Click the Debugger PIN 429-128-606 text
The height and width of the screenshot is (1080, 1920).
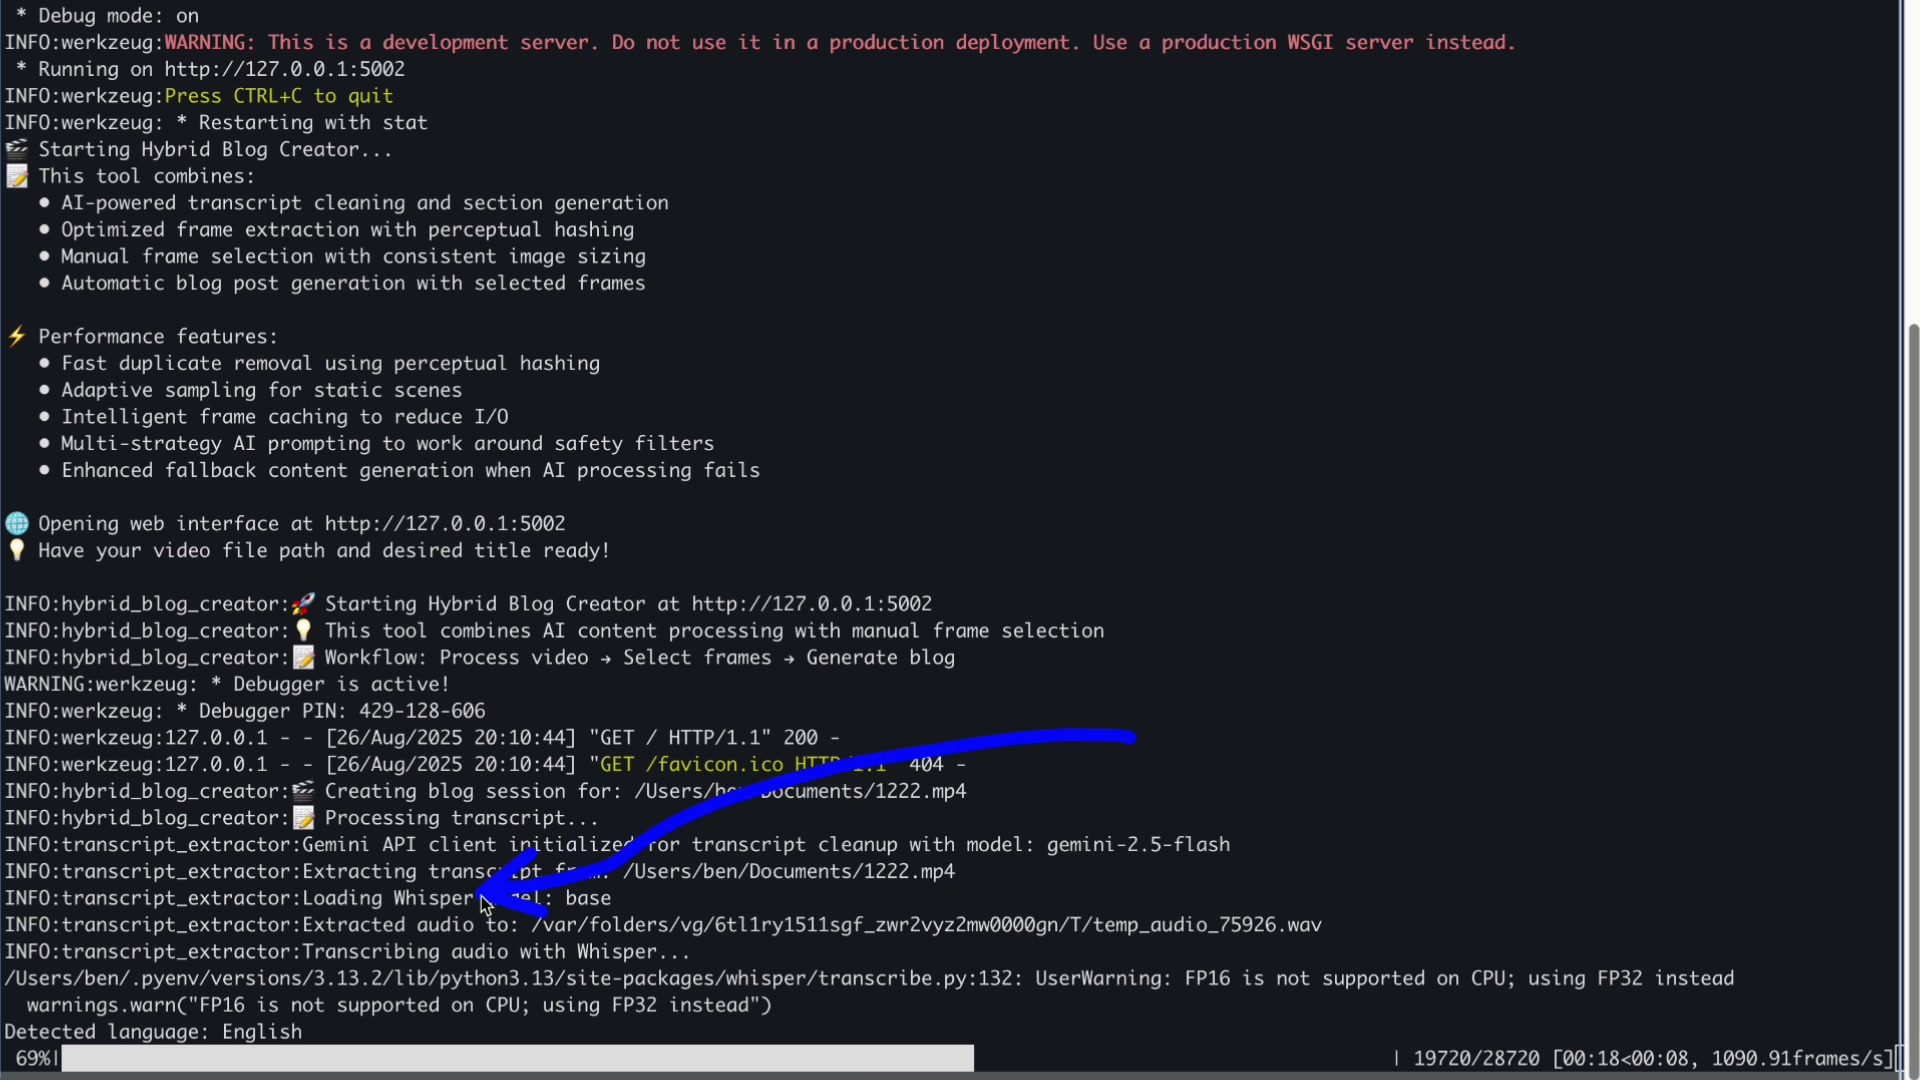pos(421,711)
